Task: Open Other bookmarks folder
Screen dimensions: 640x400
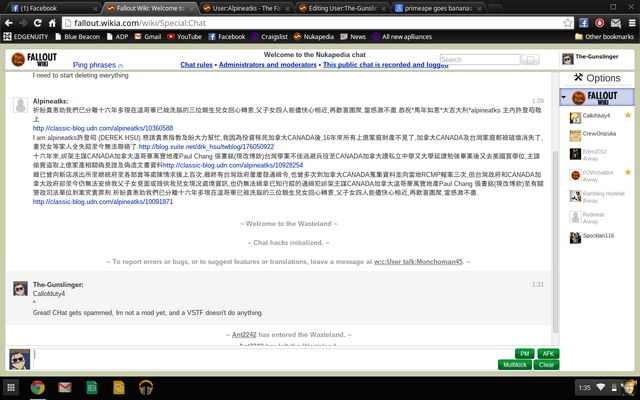Action: (604, 37)
